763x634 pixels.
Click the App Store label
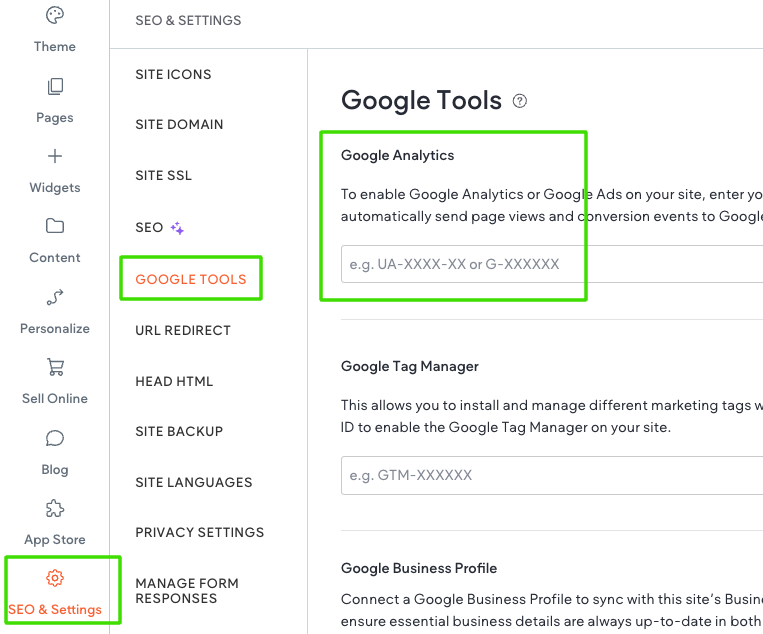tap(54, 540)
